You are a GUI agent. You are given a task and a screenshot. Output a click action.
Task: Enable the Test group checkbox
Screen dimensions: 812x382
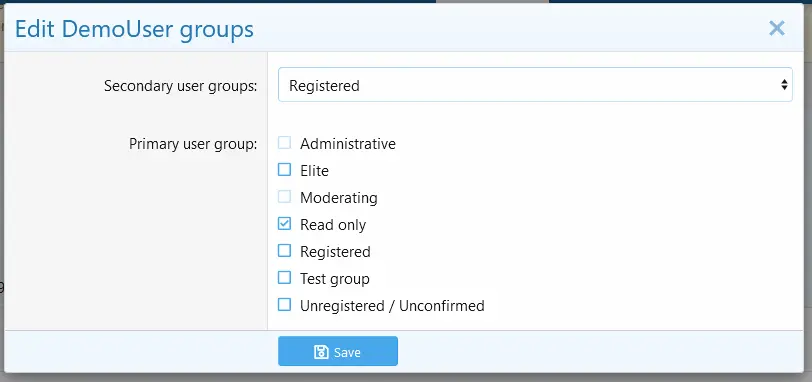click(284, 277)
